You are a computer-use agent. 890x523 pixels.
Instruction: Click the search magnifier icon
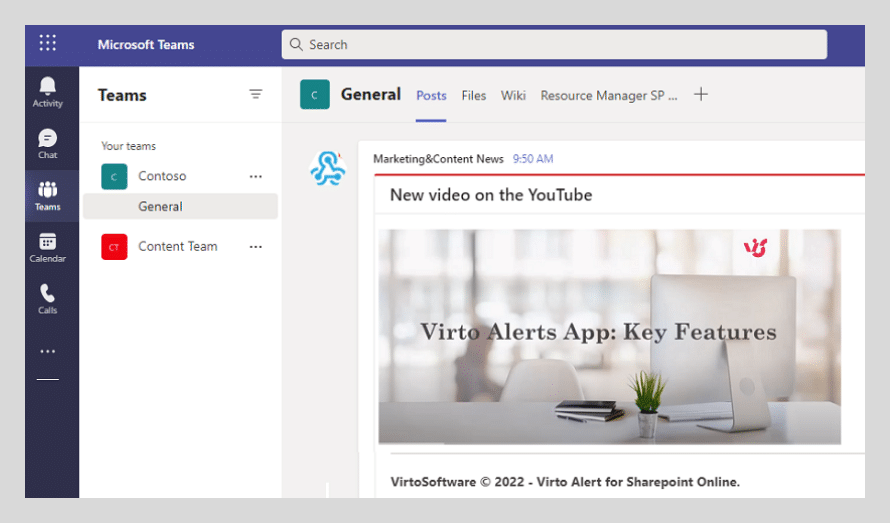click(296, 44)
